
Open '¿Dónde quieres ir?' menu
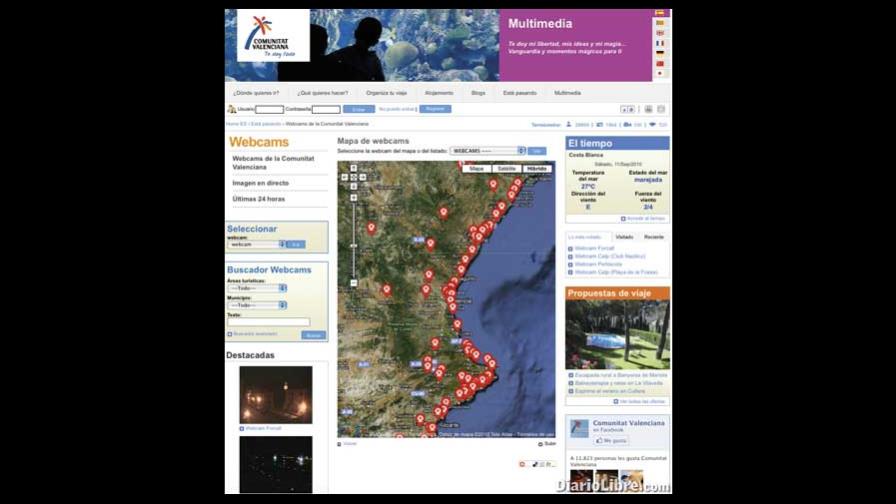pos(256,93)
